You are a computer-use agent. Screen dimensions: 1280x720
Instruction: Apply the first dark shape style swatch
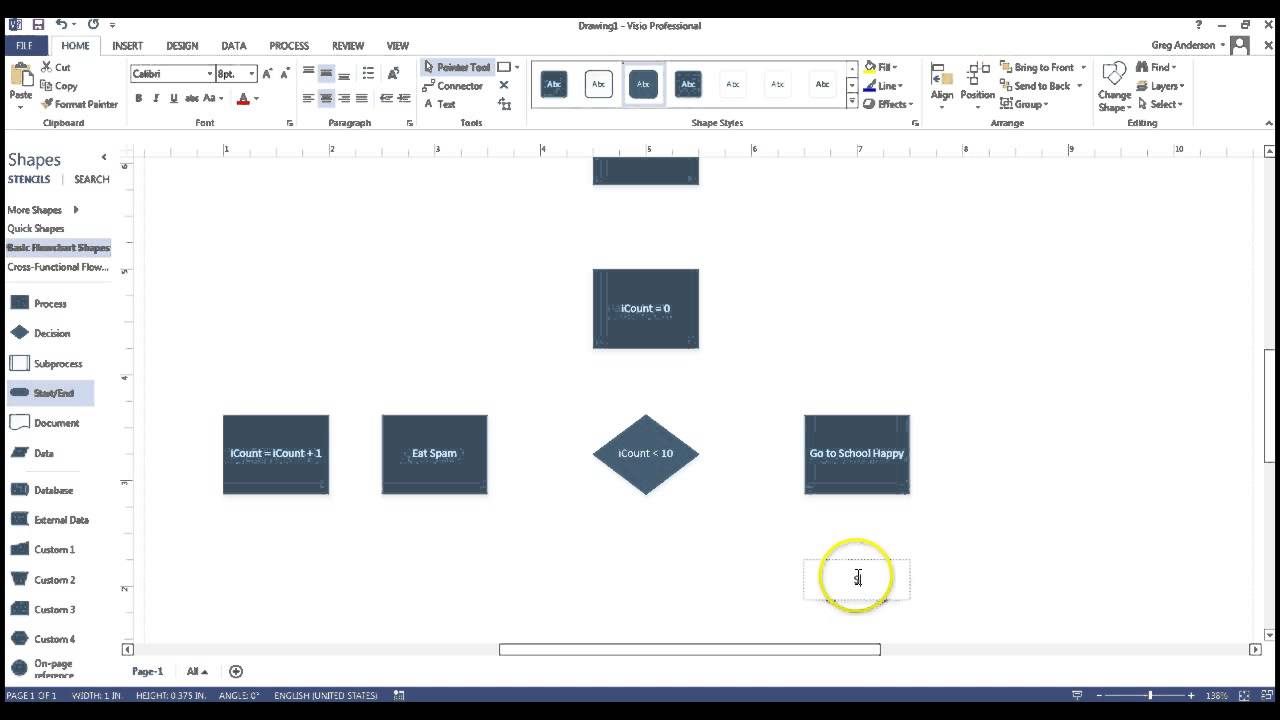pyautogui.click(x=553, y=84)
